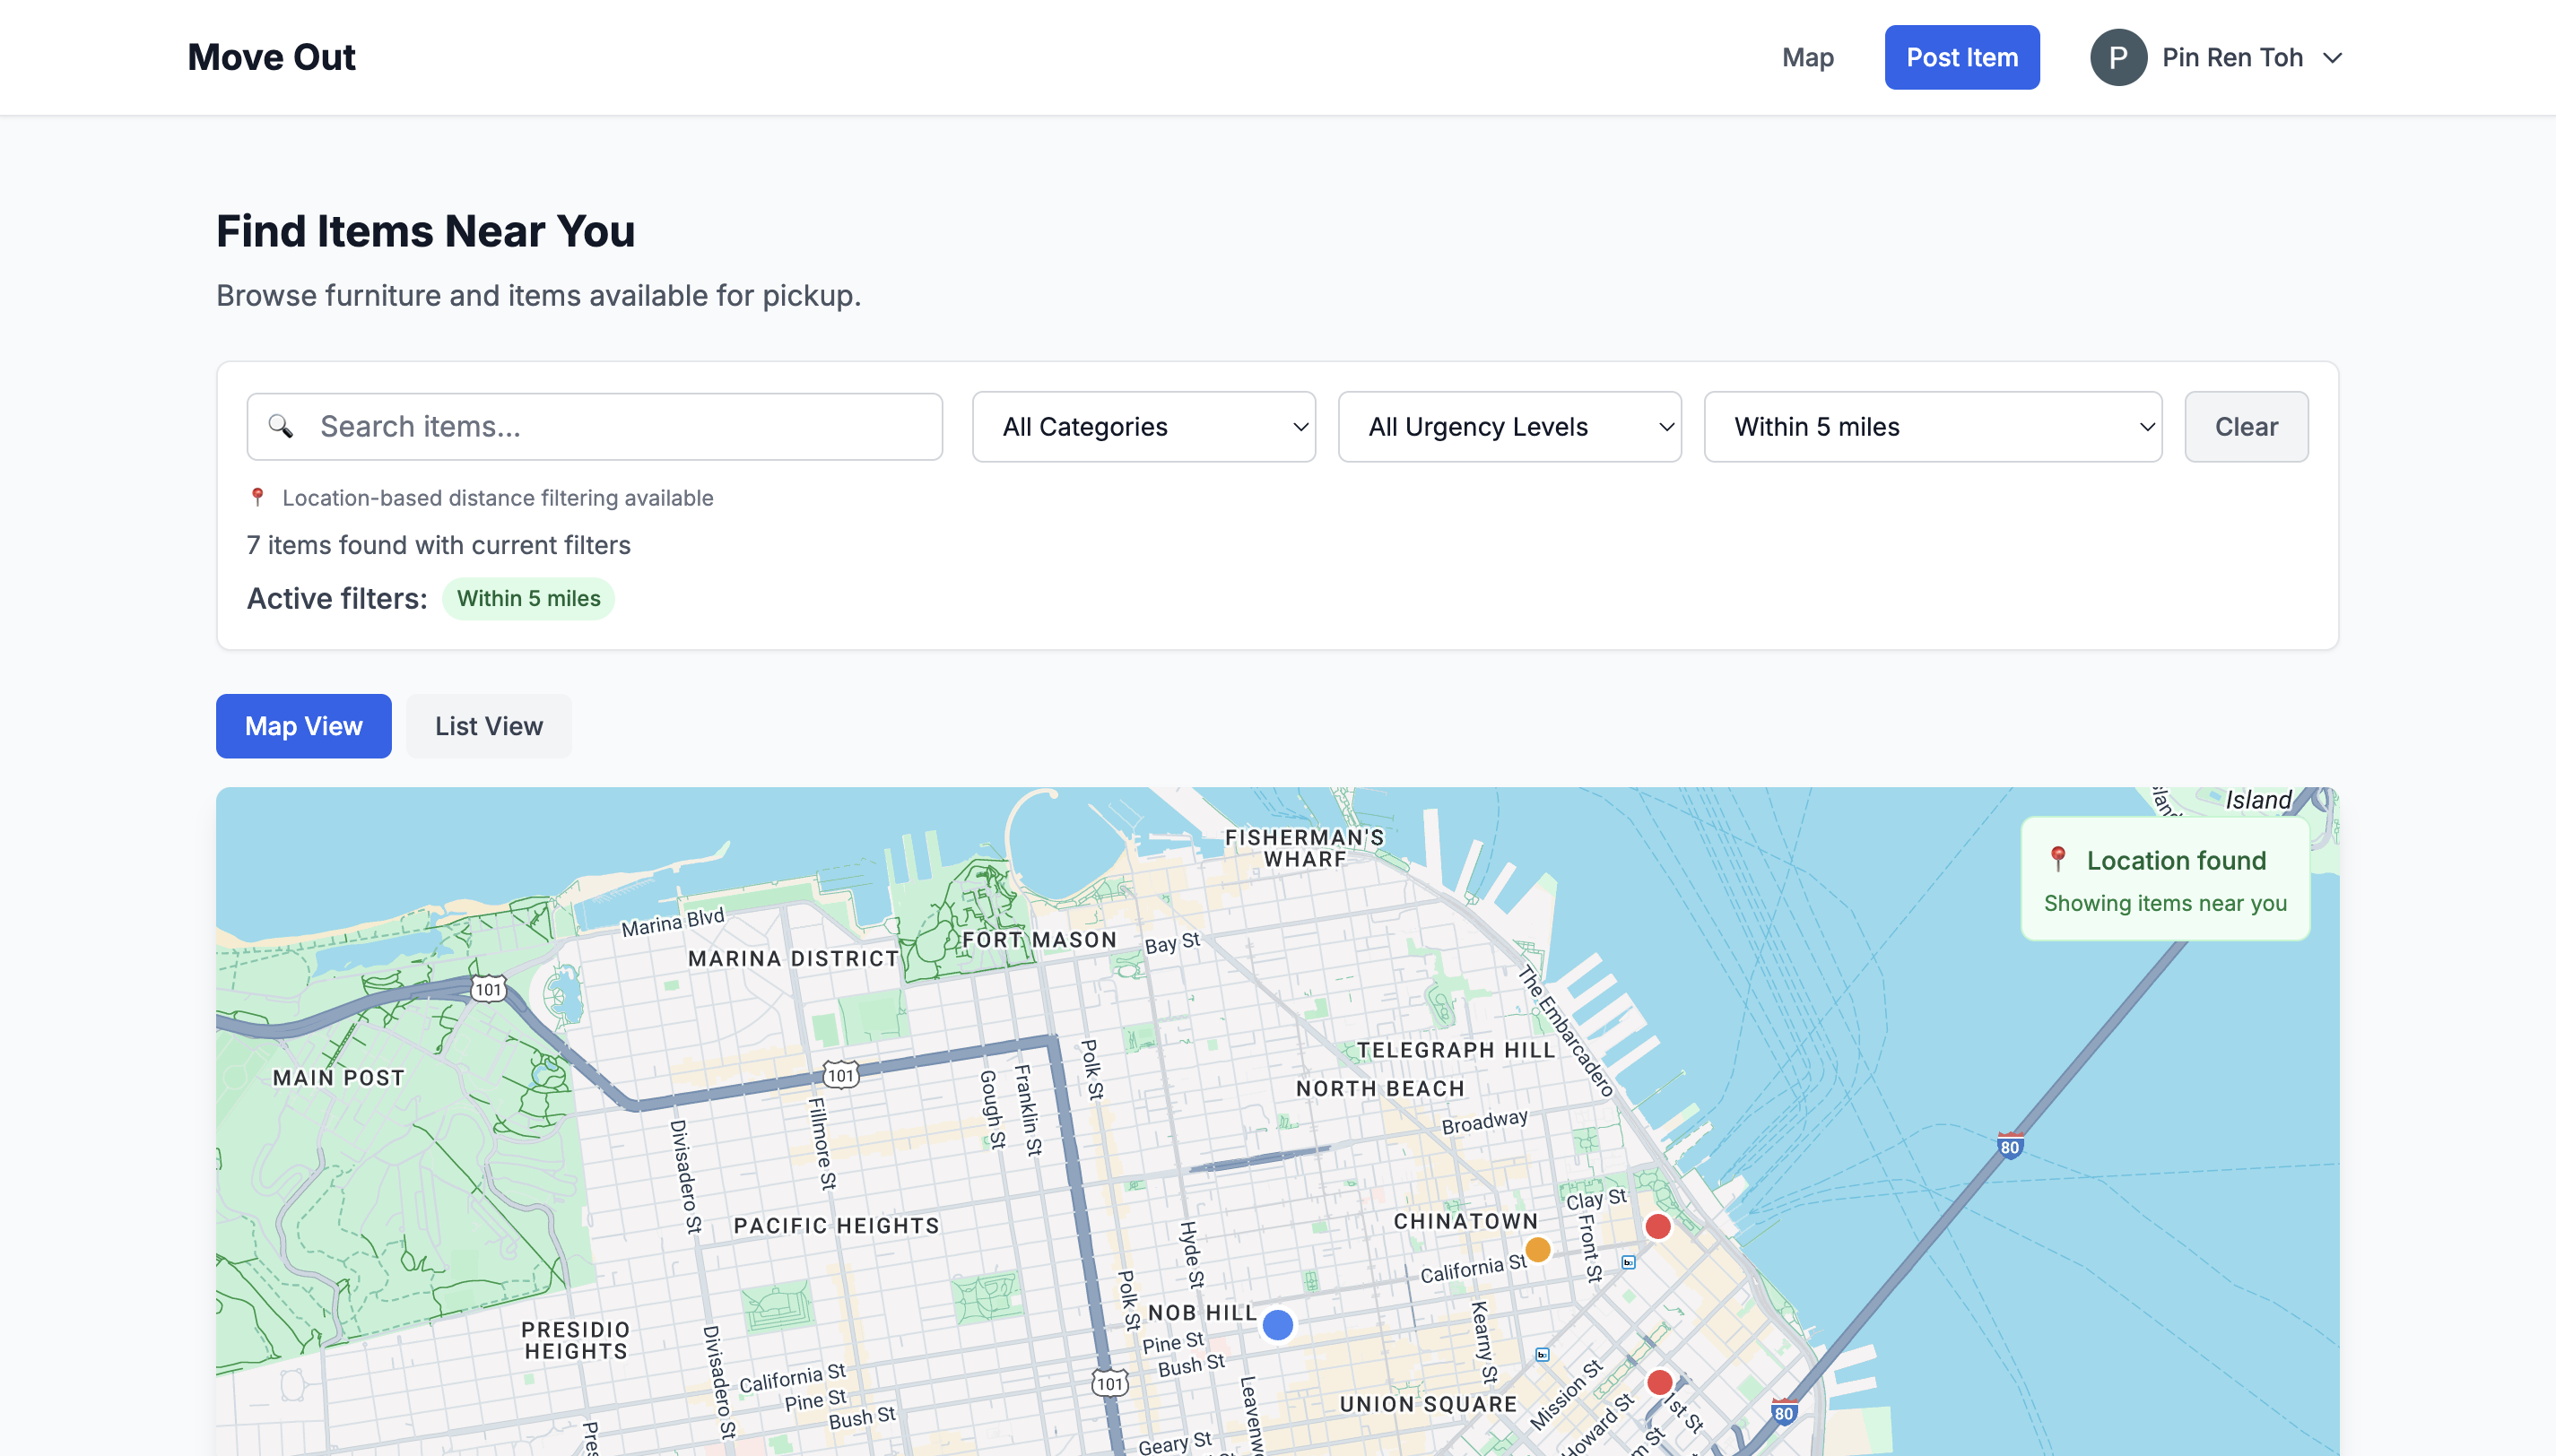The height and width of the screenshot is (1456, 2556).
Task: Open the All Urgency Levels dropdown
Action: tap(1509, 427)
